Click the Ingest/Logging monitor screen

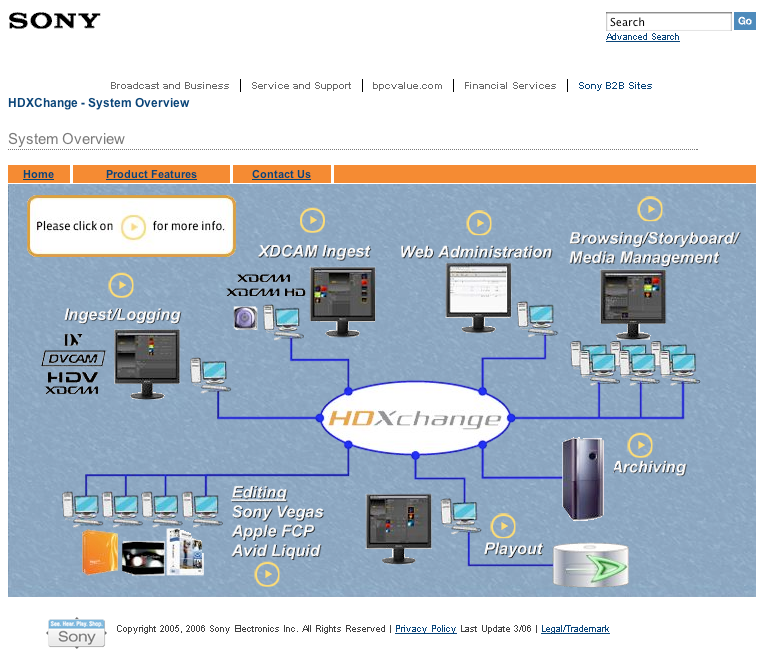tap(147, 364)
